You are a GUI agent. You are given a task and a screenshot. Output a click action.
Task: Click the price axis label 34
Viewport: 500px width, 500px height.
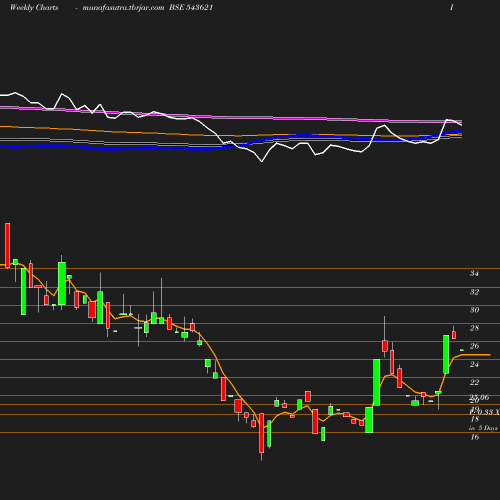[474, 273]
